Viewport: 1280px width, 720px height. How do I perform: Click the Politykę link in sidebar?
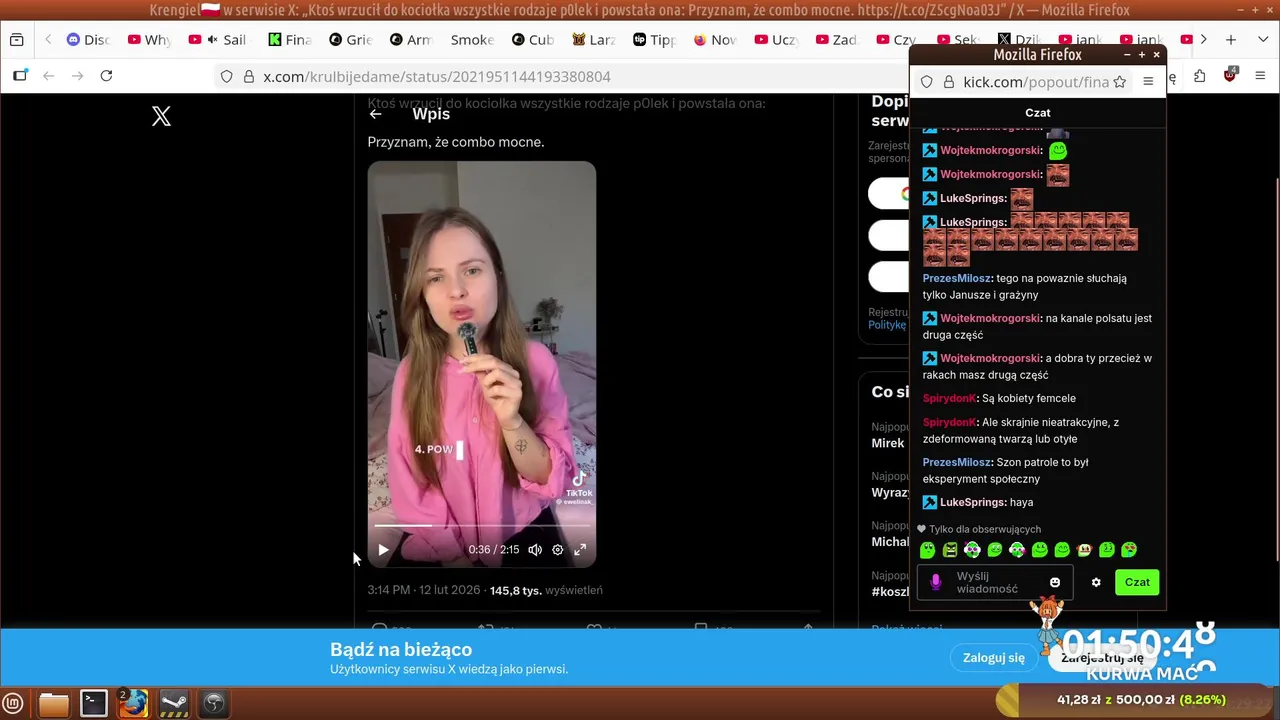point(887,325)
